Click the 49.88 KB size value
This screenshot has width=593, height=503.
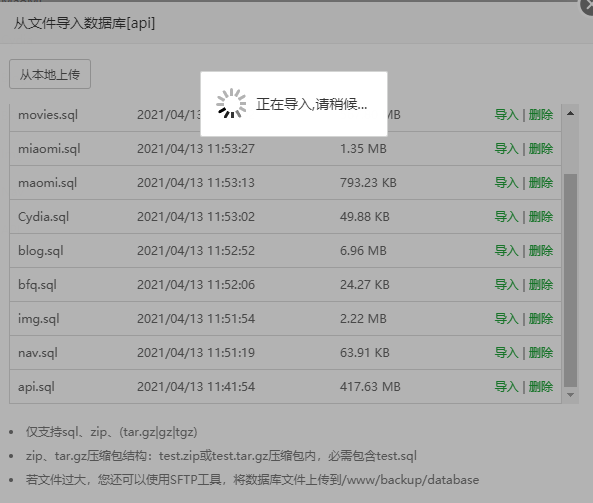click(x=365, y=217)
